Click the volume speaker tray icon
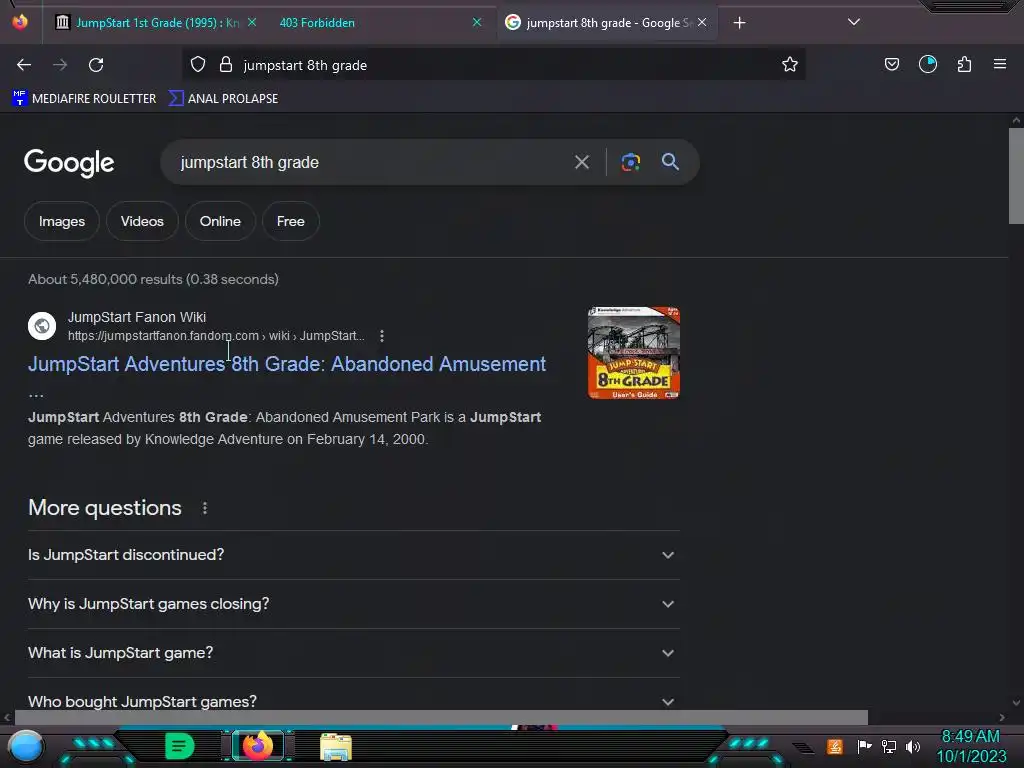1024x768 pixels. [913, 746]
